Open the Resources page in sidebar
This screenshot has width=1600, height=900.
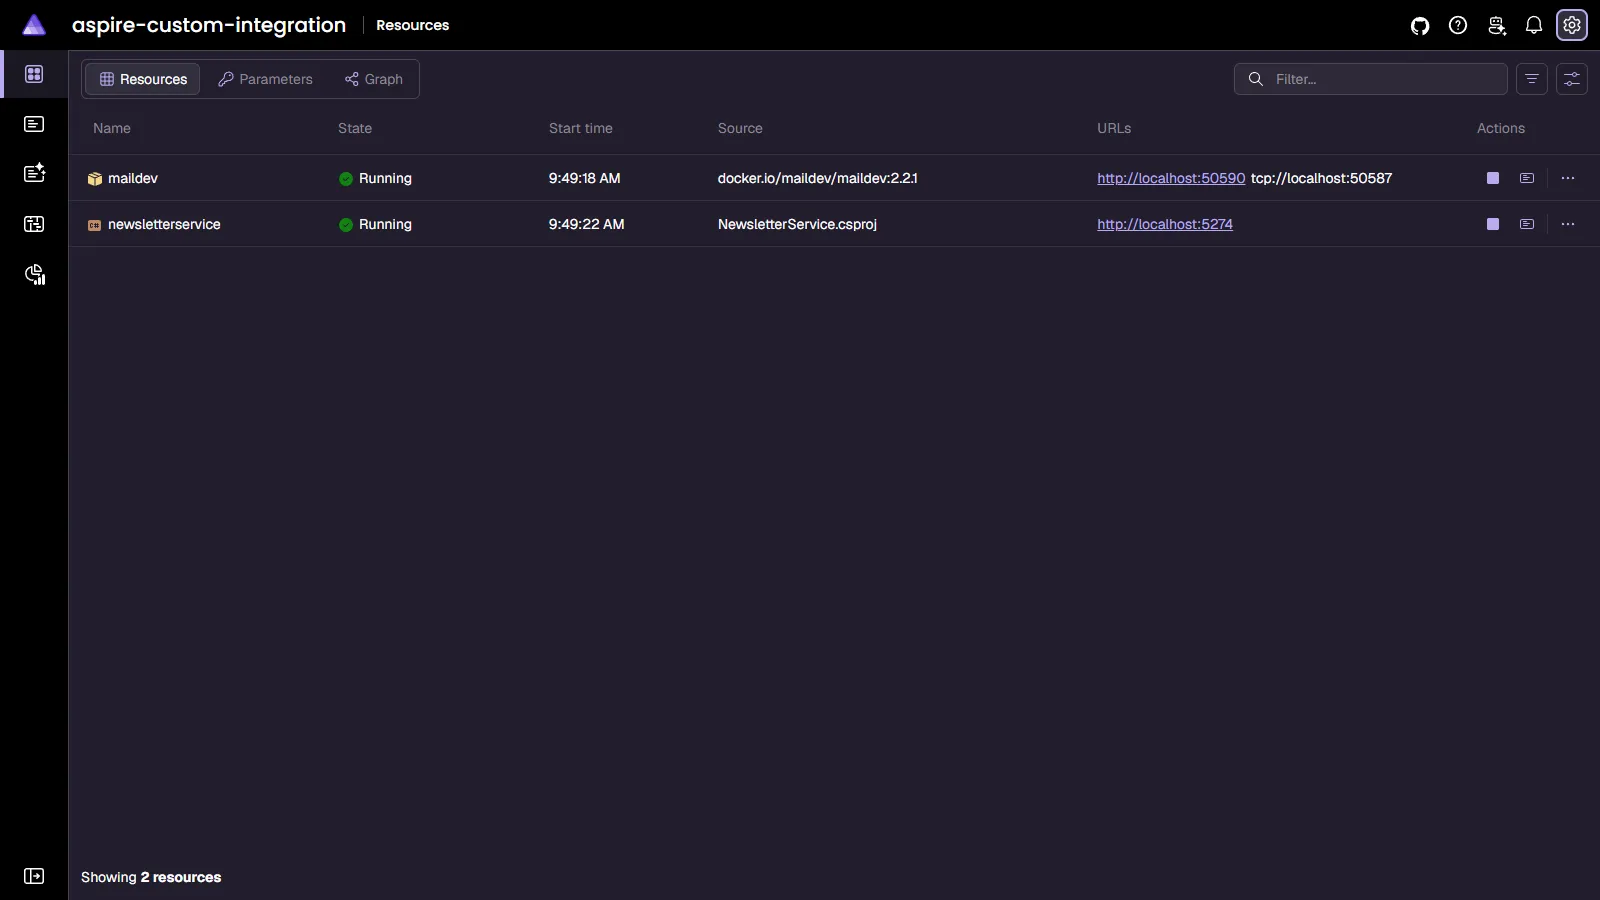pos(34,74)
